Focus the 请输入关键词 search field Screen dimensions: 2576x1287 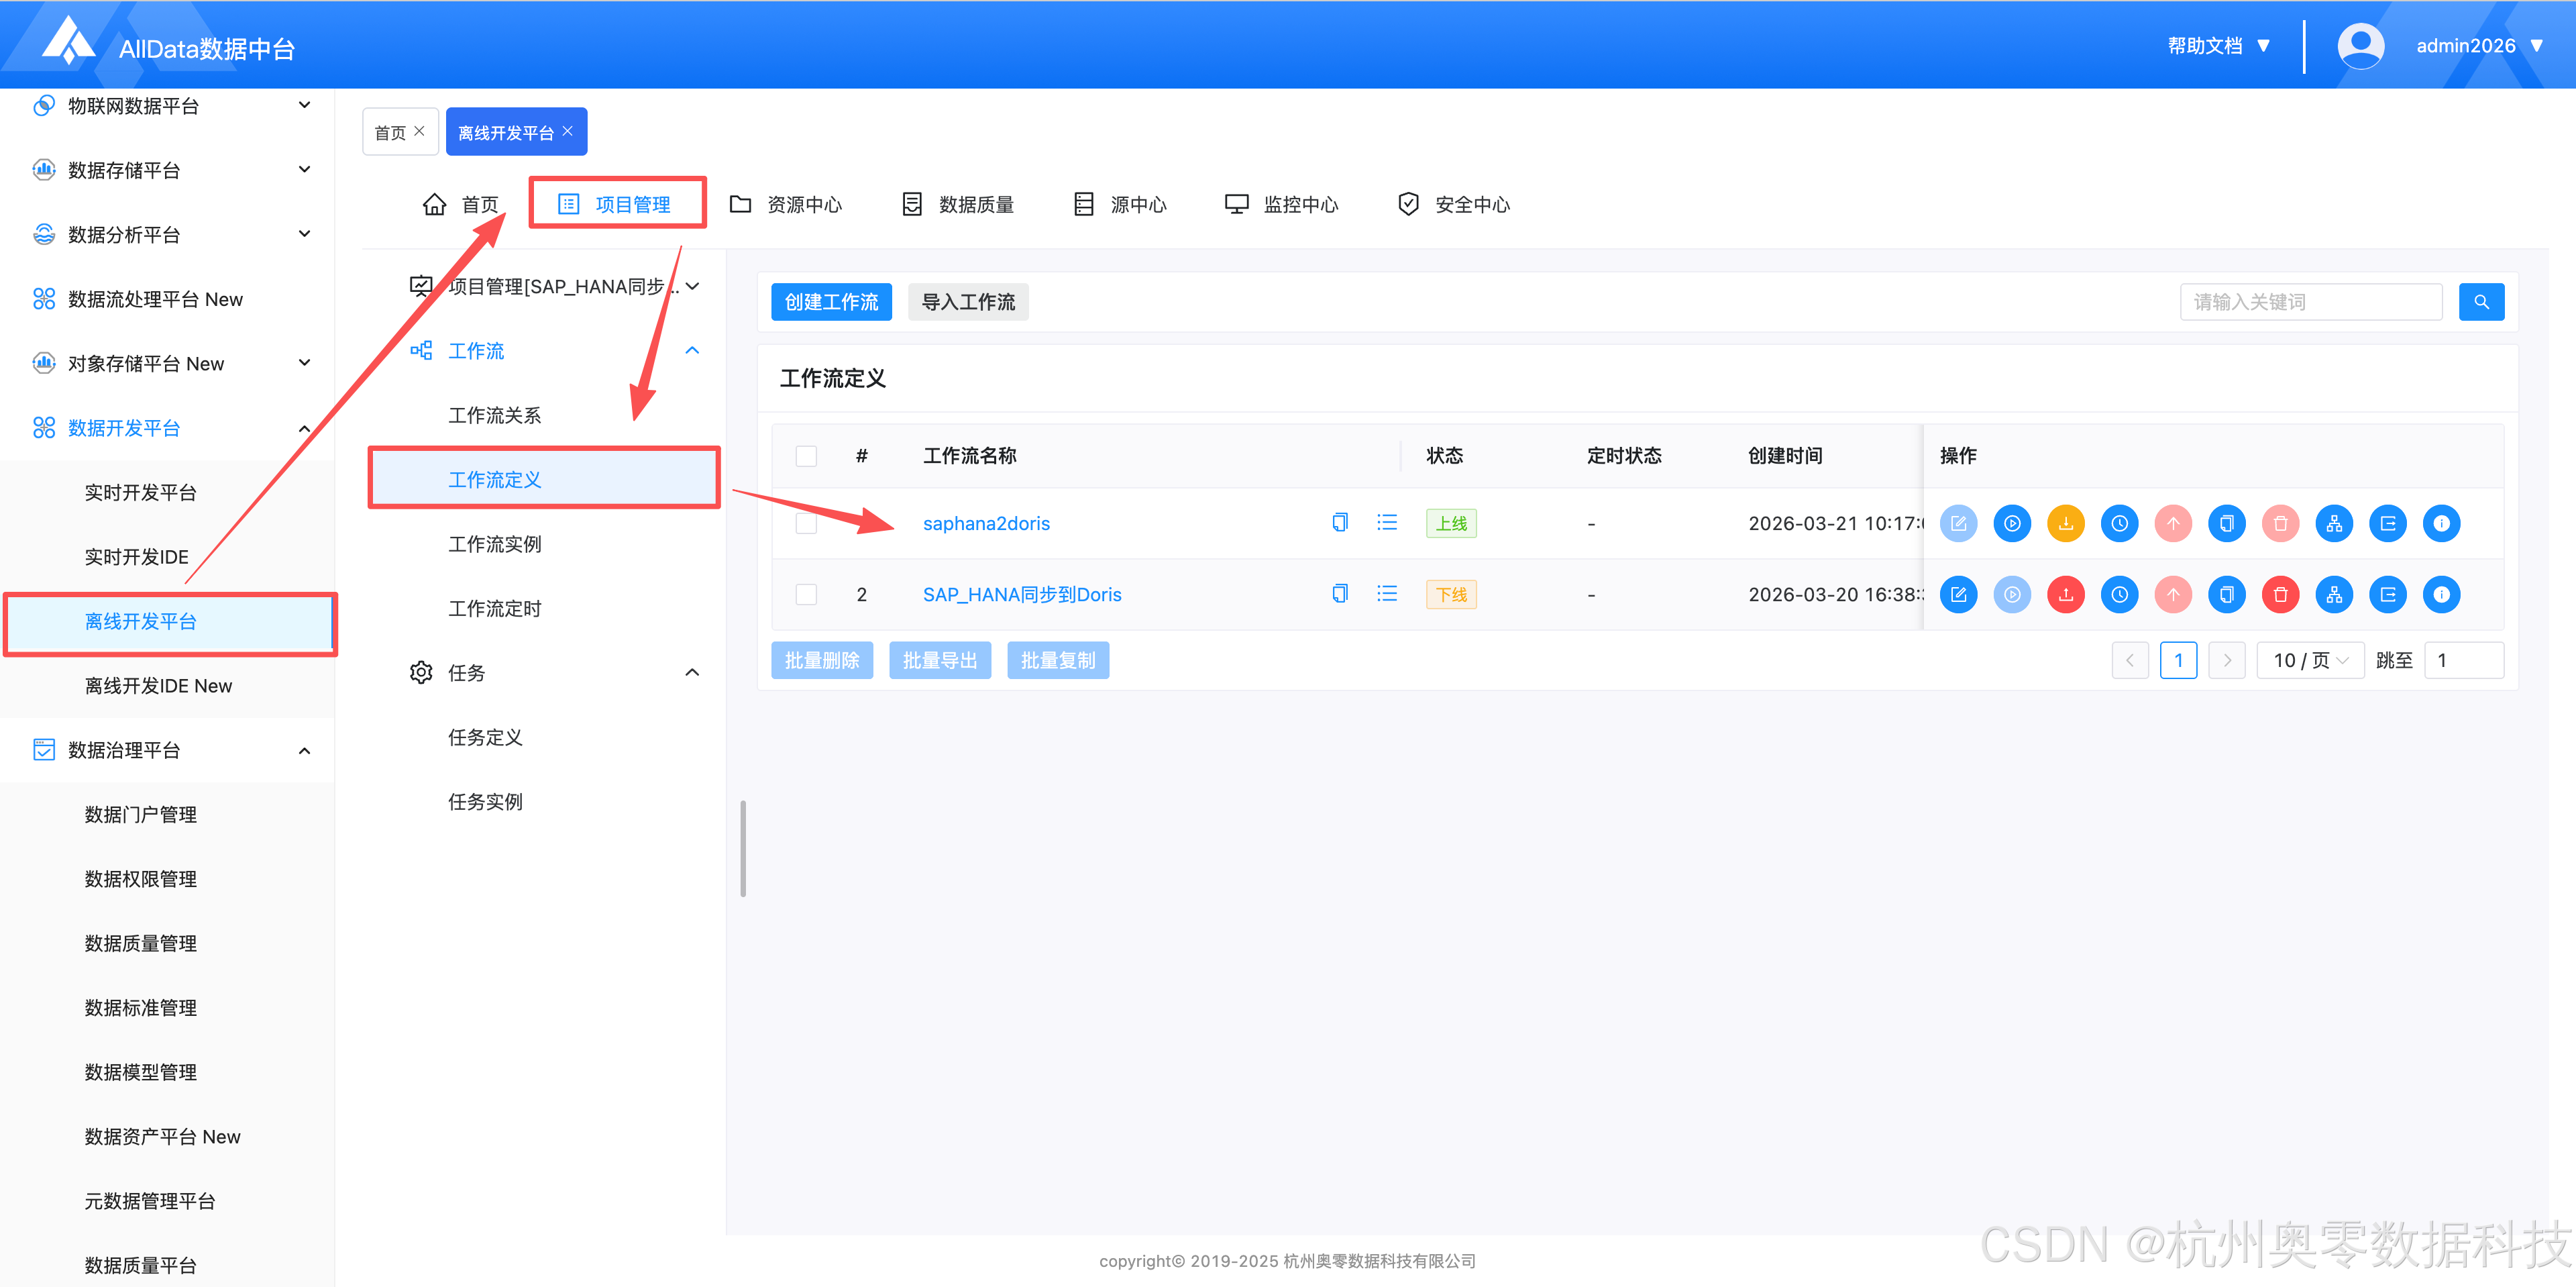[2311, 302]
